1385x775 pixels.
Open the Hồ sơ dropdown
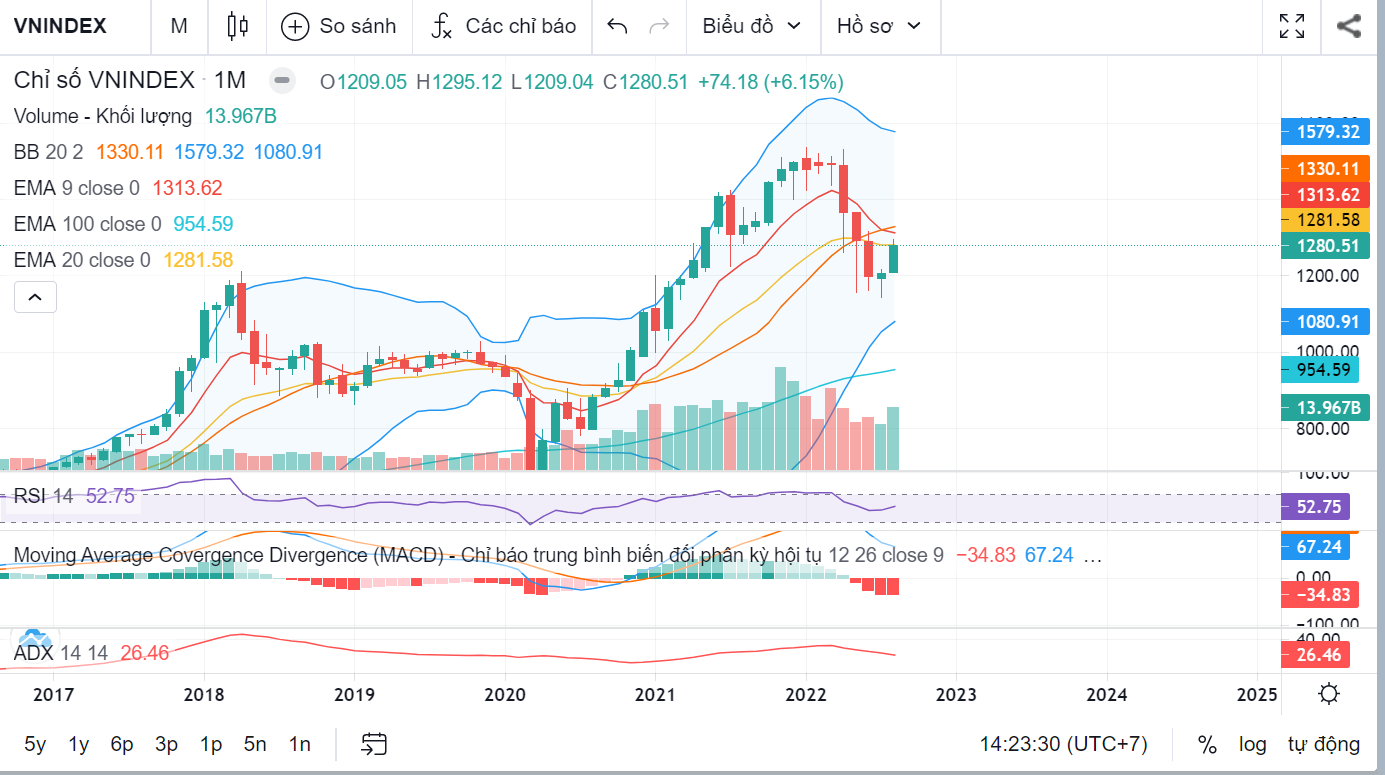pos(878,26)
